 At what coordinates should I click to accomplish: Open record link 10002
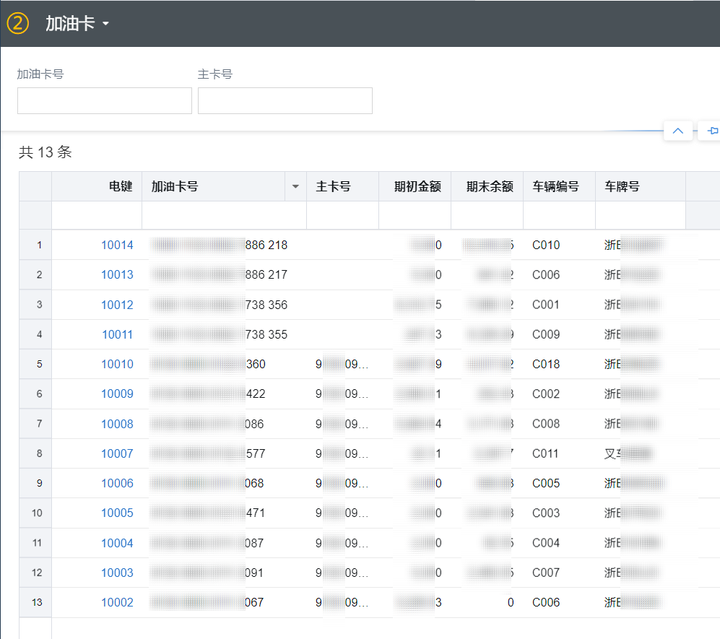[117, 602]
